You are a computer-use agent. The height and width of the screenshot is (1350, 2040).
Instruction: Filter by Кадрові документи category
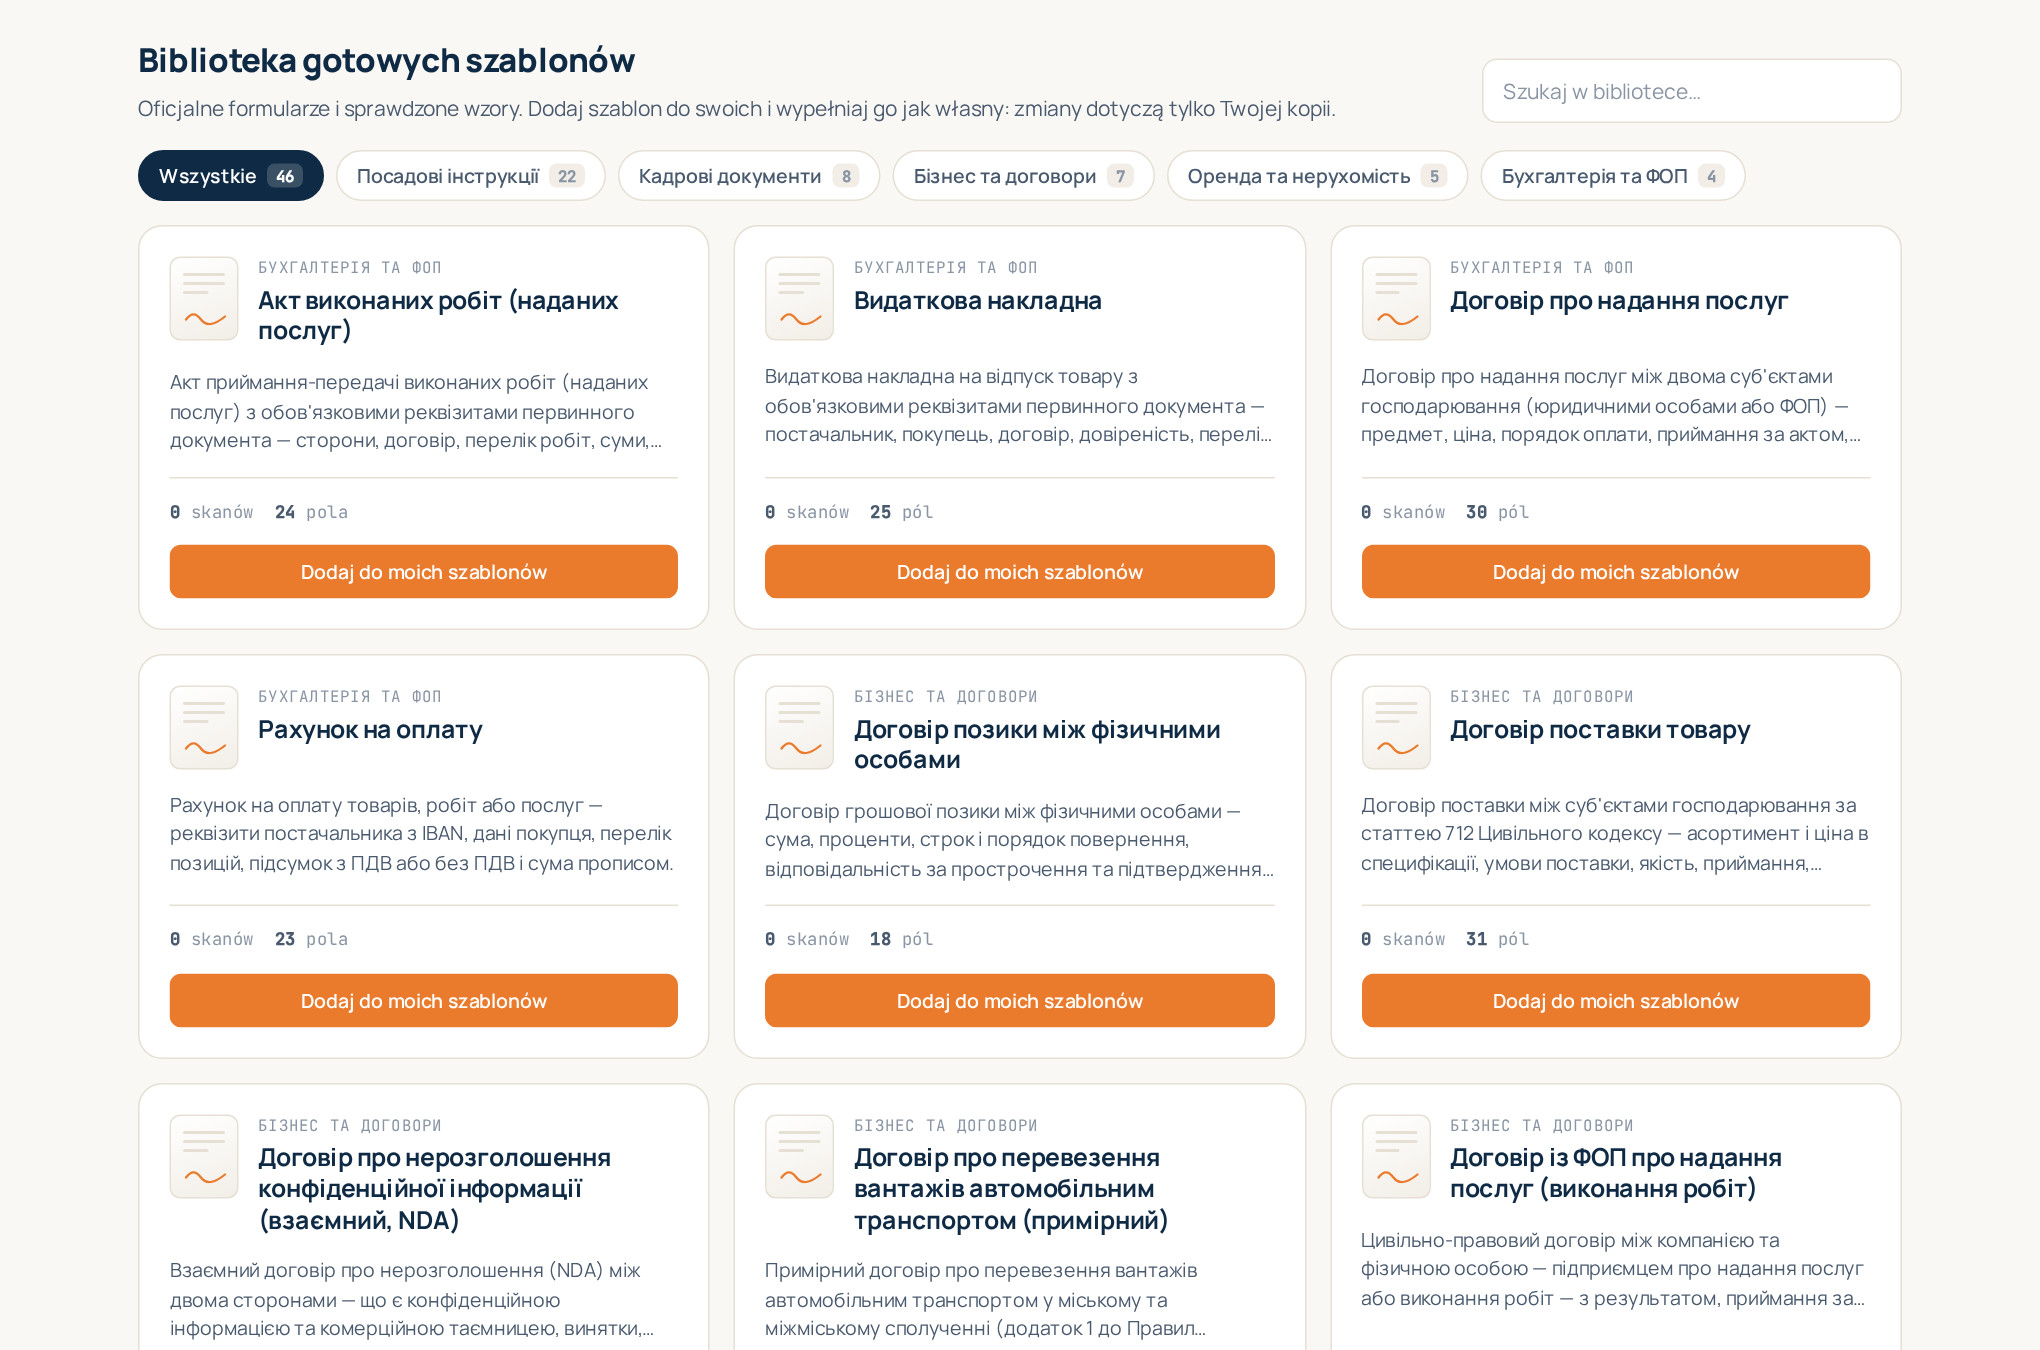[749, 176]
